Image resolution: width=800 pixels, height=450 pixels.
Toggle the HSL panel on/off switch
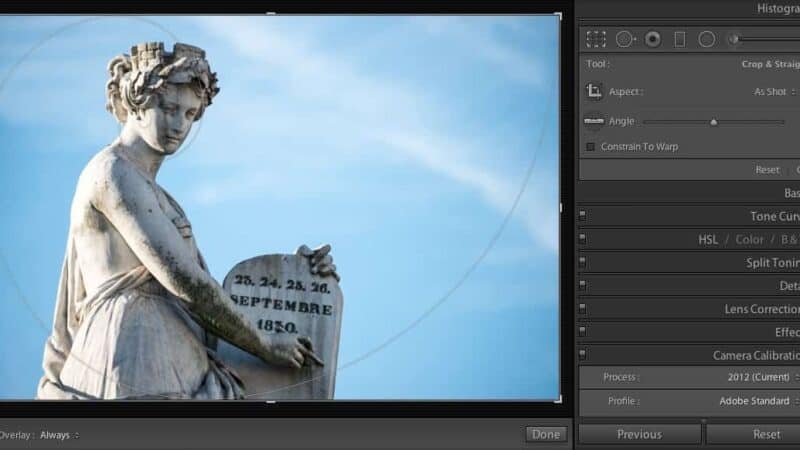[582, 239]
